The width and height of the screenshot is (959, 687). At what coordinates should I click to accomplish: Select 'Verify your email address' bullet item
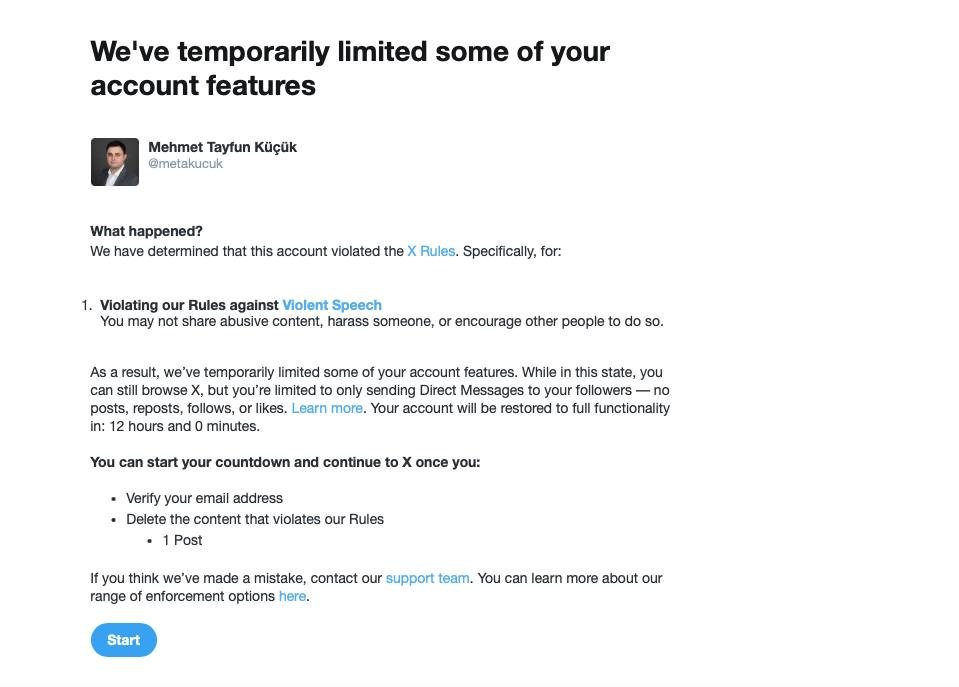(x=204, y=498)
